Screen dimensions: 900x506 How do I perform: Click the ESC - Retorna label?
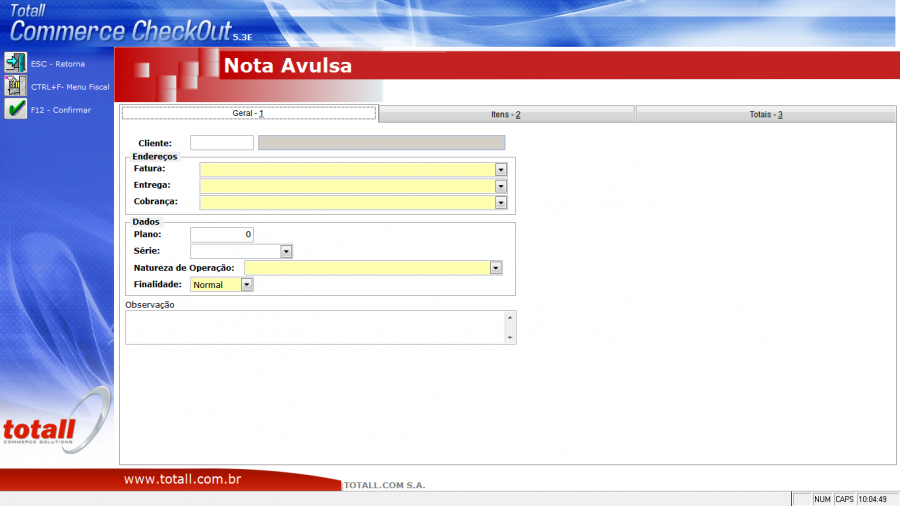[58, 64]
